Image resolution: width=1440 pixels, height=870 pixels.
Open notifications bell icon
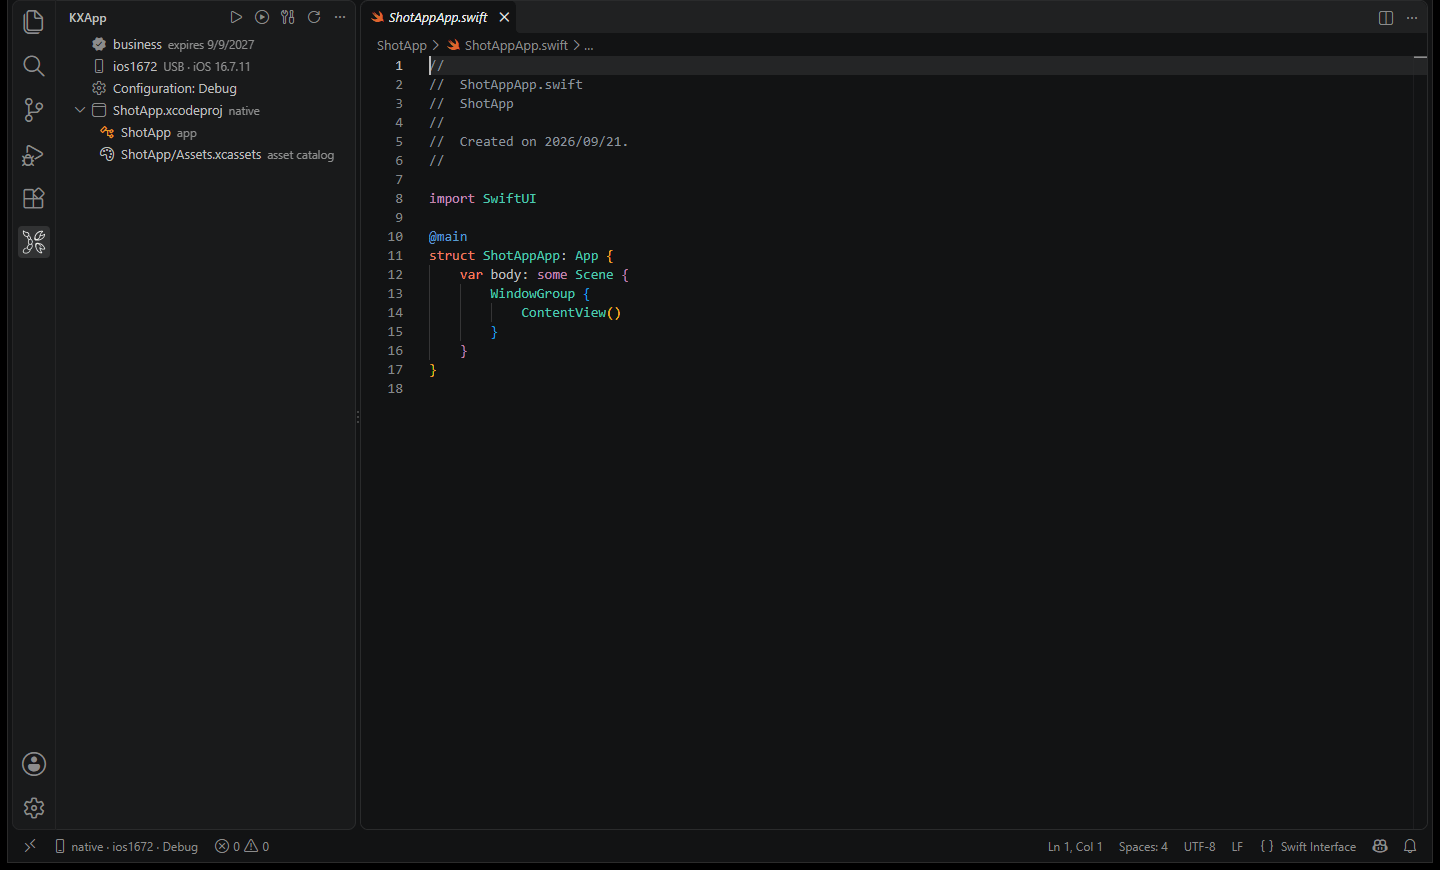tap(1410, 846)
